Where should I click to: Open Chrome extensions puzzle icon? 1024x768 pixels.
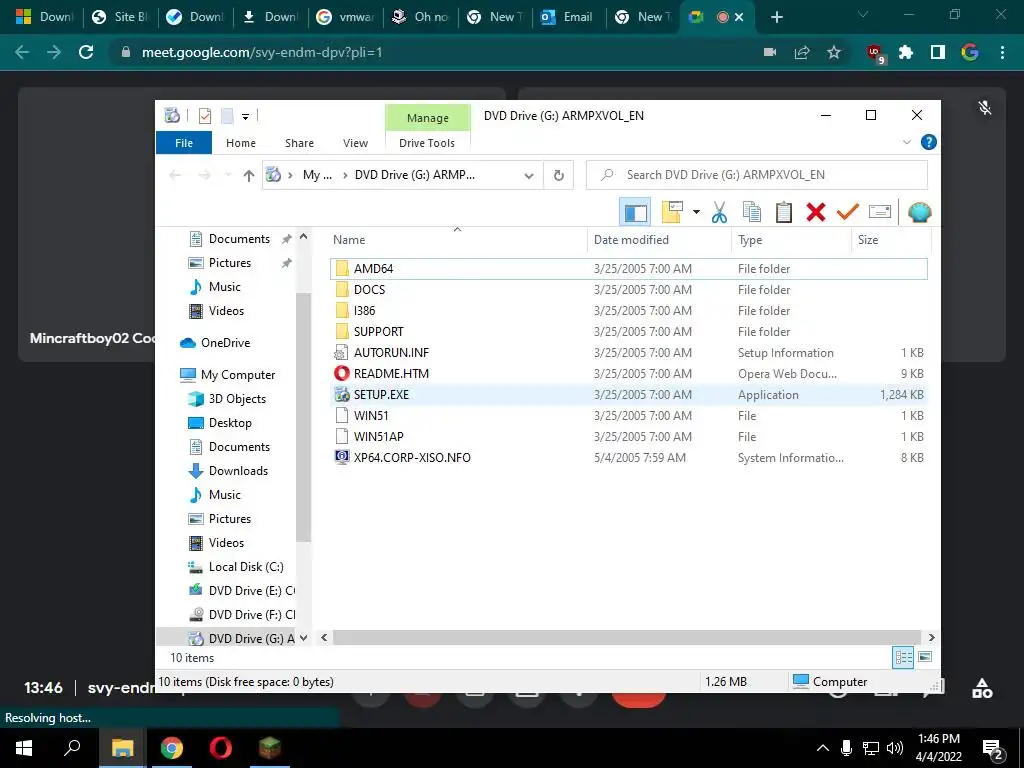[x=906, y=52]
